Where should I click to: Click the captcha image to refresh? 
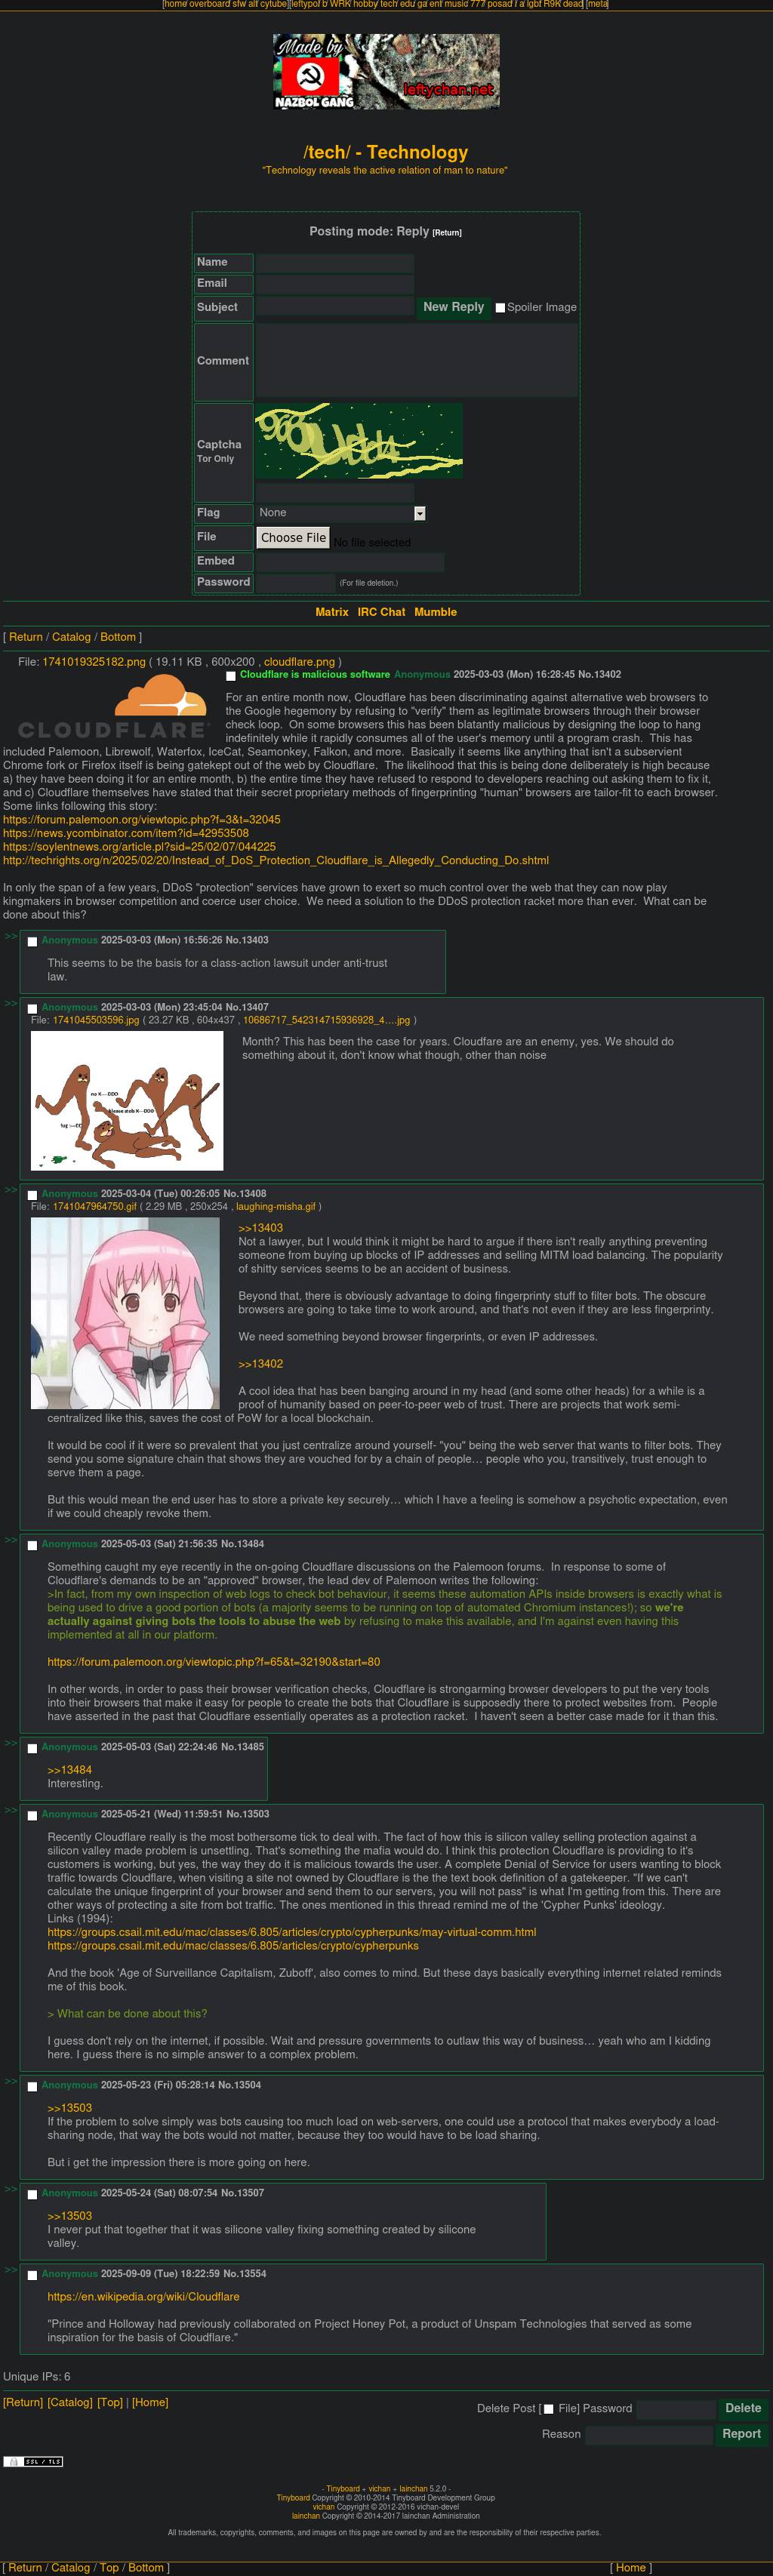tap(359, 441)
